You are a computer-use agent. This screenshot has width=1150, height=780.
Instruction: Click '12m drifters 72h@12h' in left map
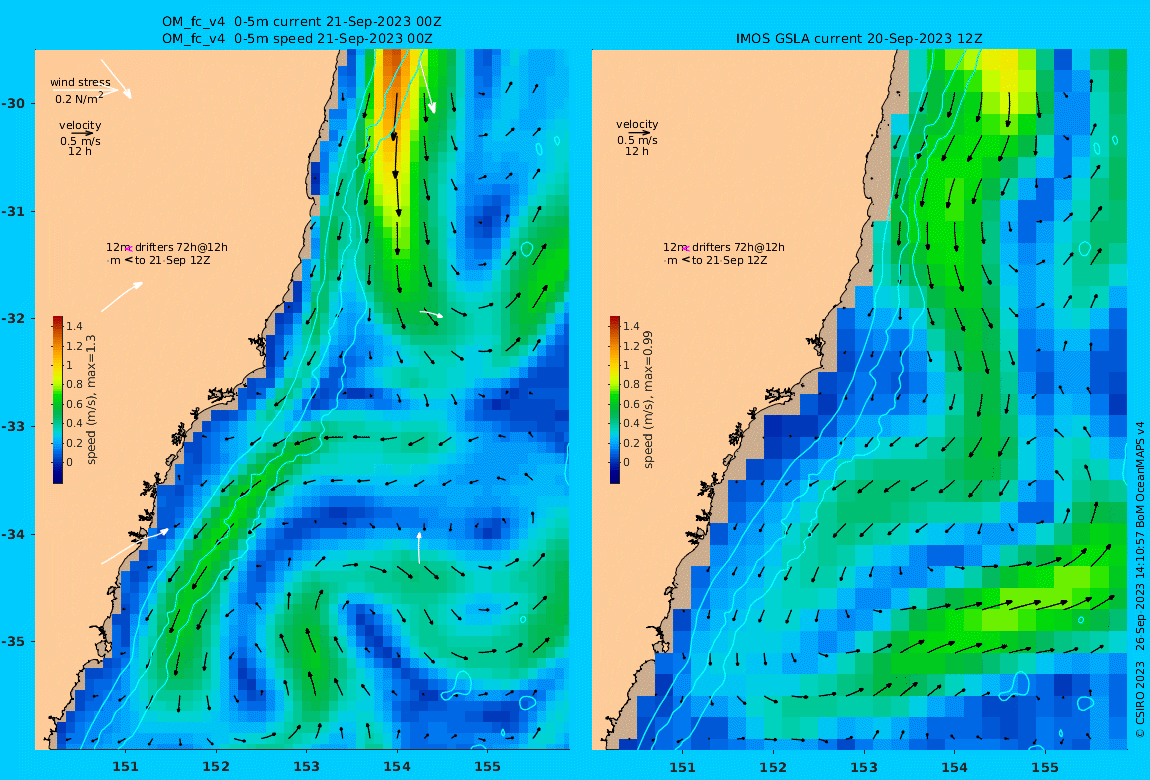[x=166, y=248]
